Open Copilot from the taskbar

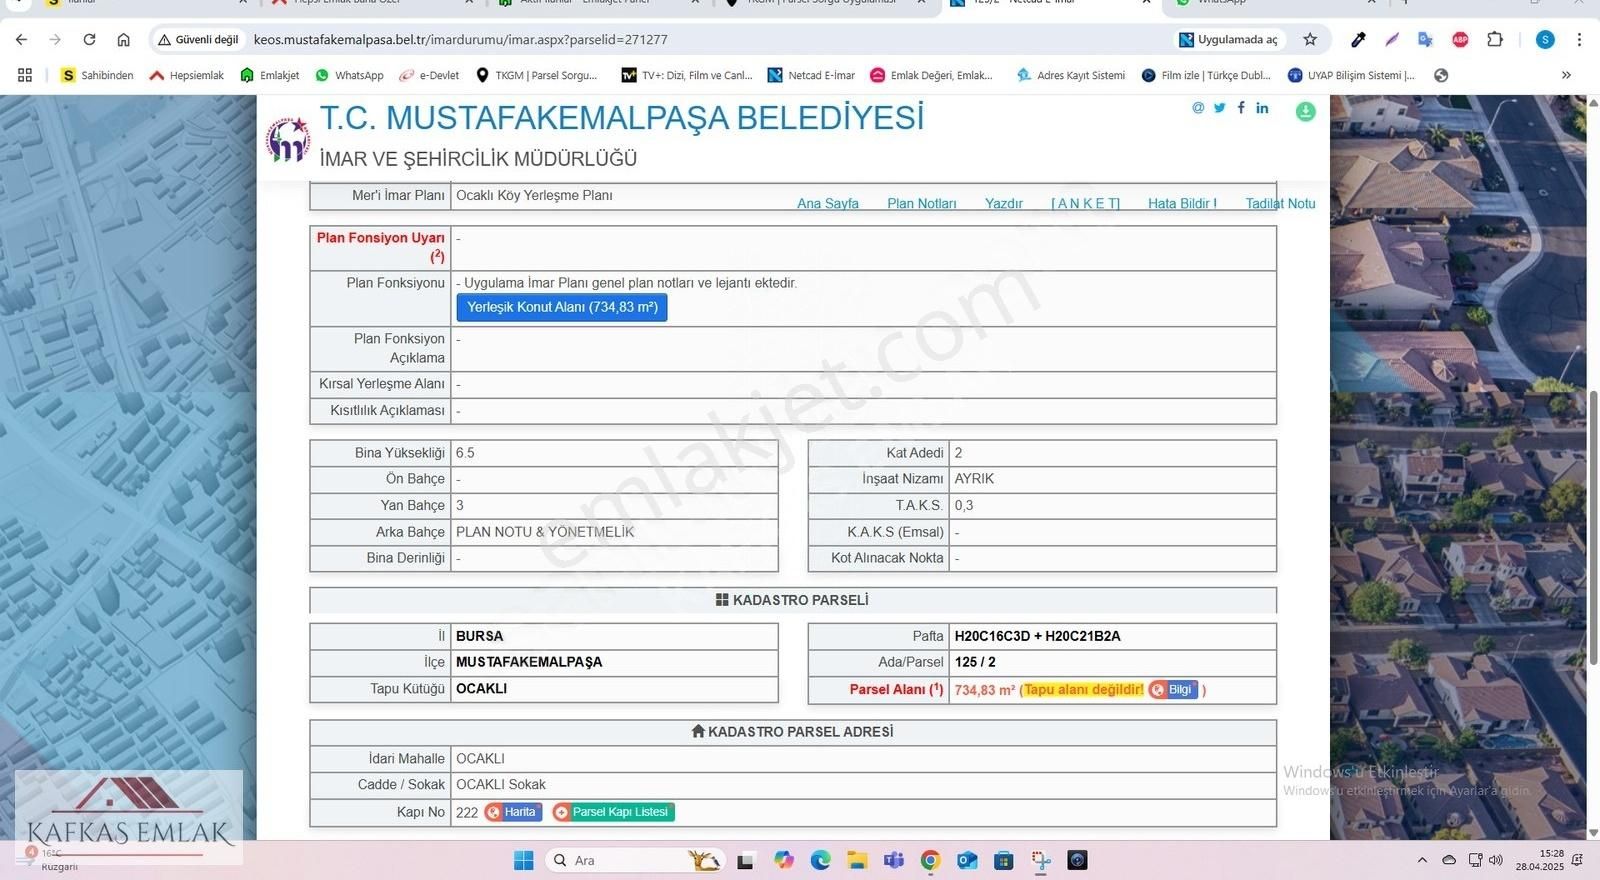[x=783, y=860]
